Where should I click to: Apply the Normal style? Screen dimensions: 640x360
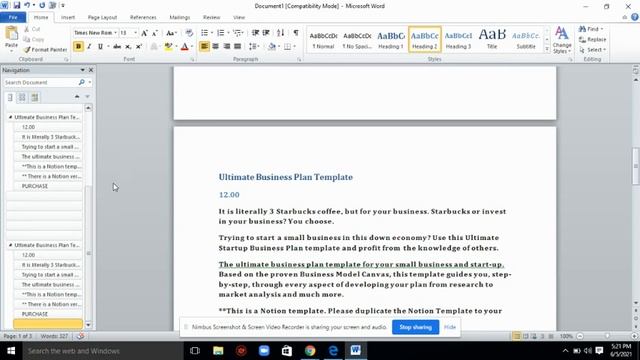[323, 40]
